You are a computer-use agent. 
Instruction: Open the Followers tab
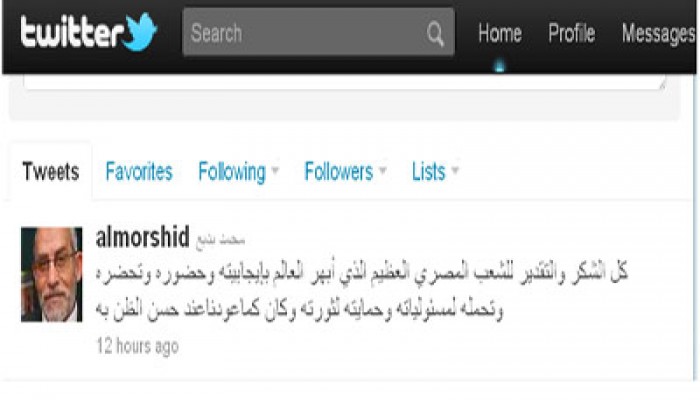(338, 171)
